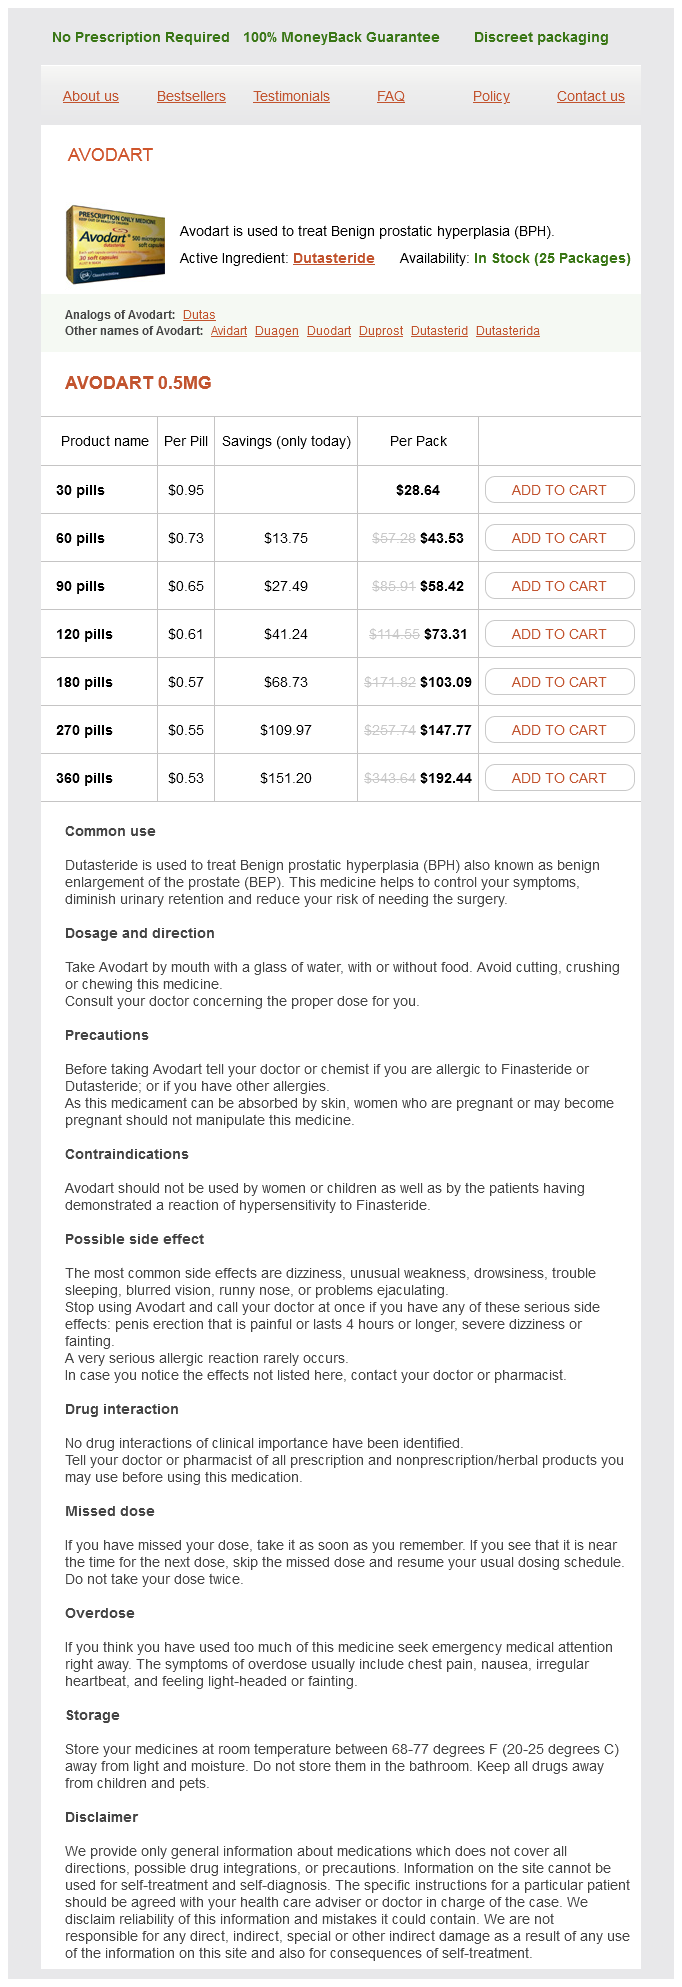Open the About us page
Viewport: 682px width, 1987px height.
point(91,96)
